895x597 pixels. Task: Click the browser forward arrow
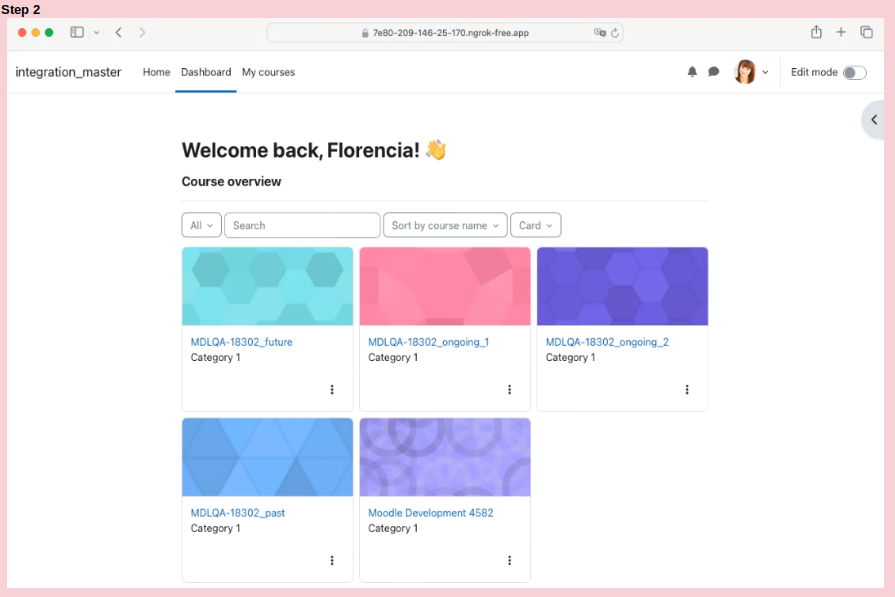click(x=142, y=33)
